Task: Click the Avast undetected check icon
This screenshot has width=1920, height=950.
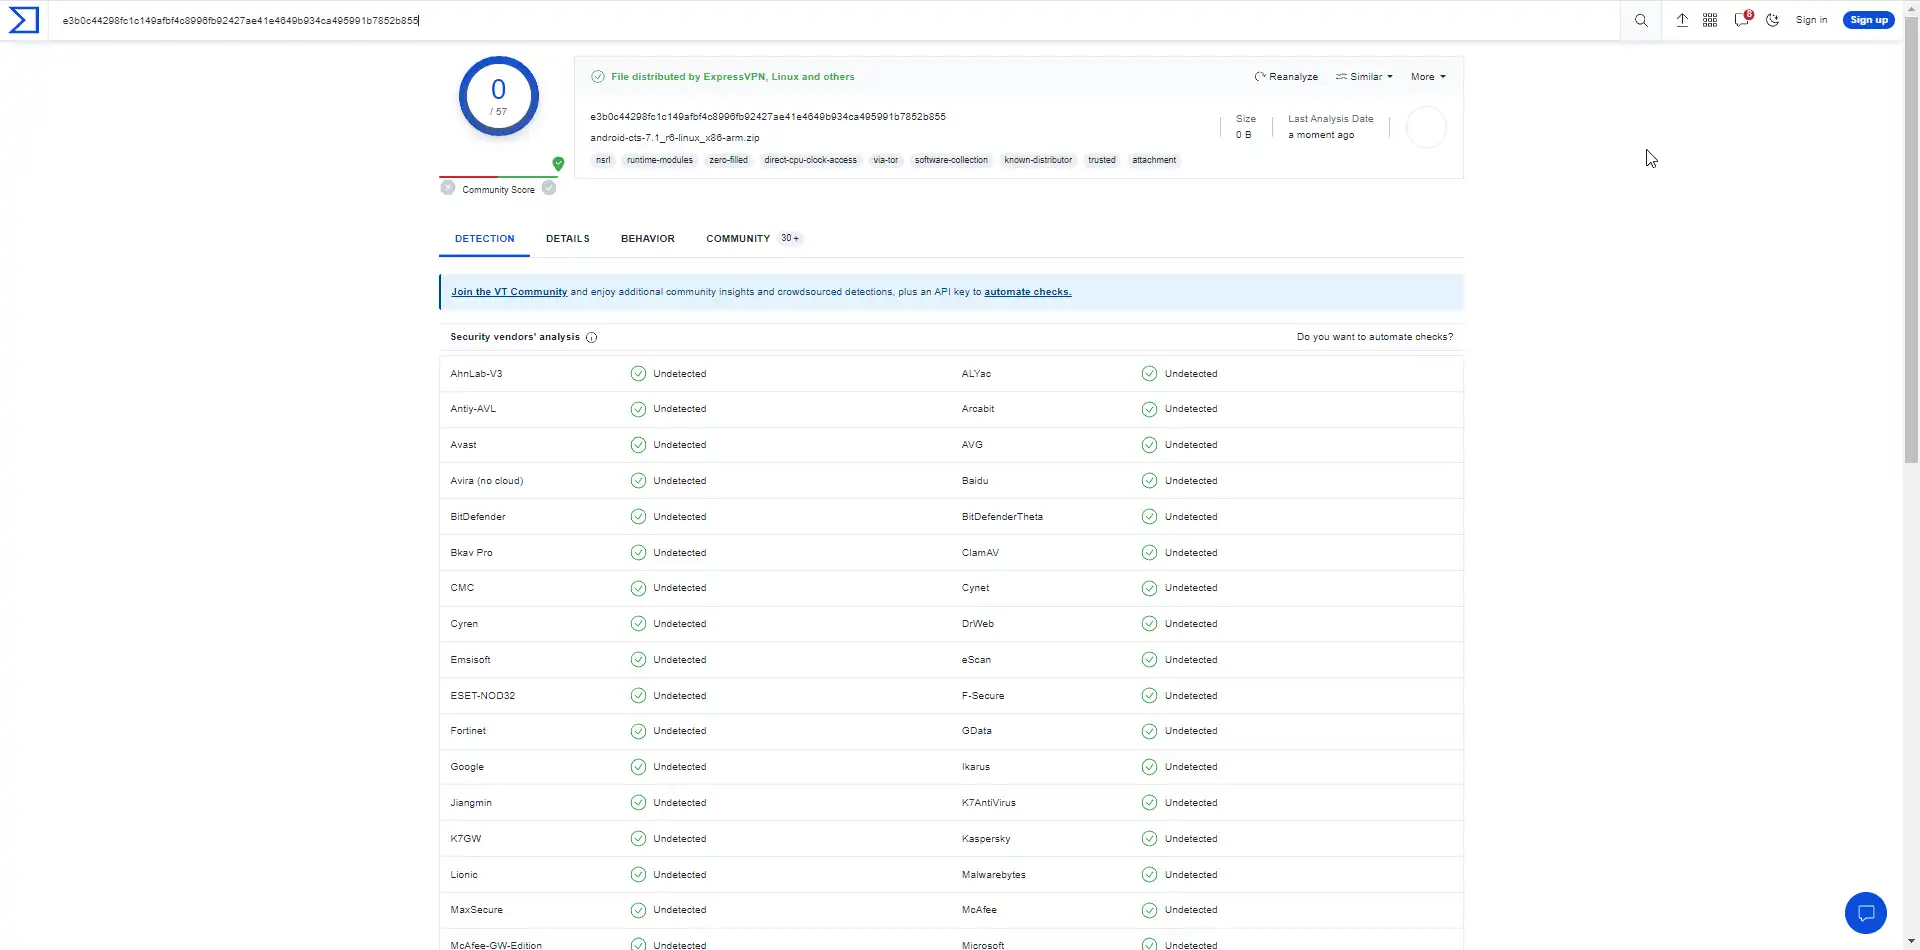Action: click(x=638, y=445)
